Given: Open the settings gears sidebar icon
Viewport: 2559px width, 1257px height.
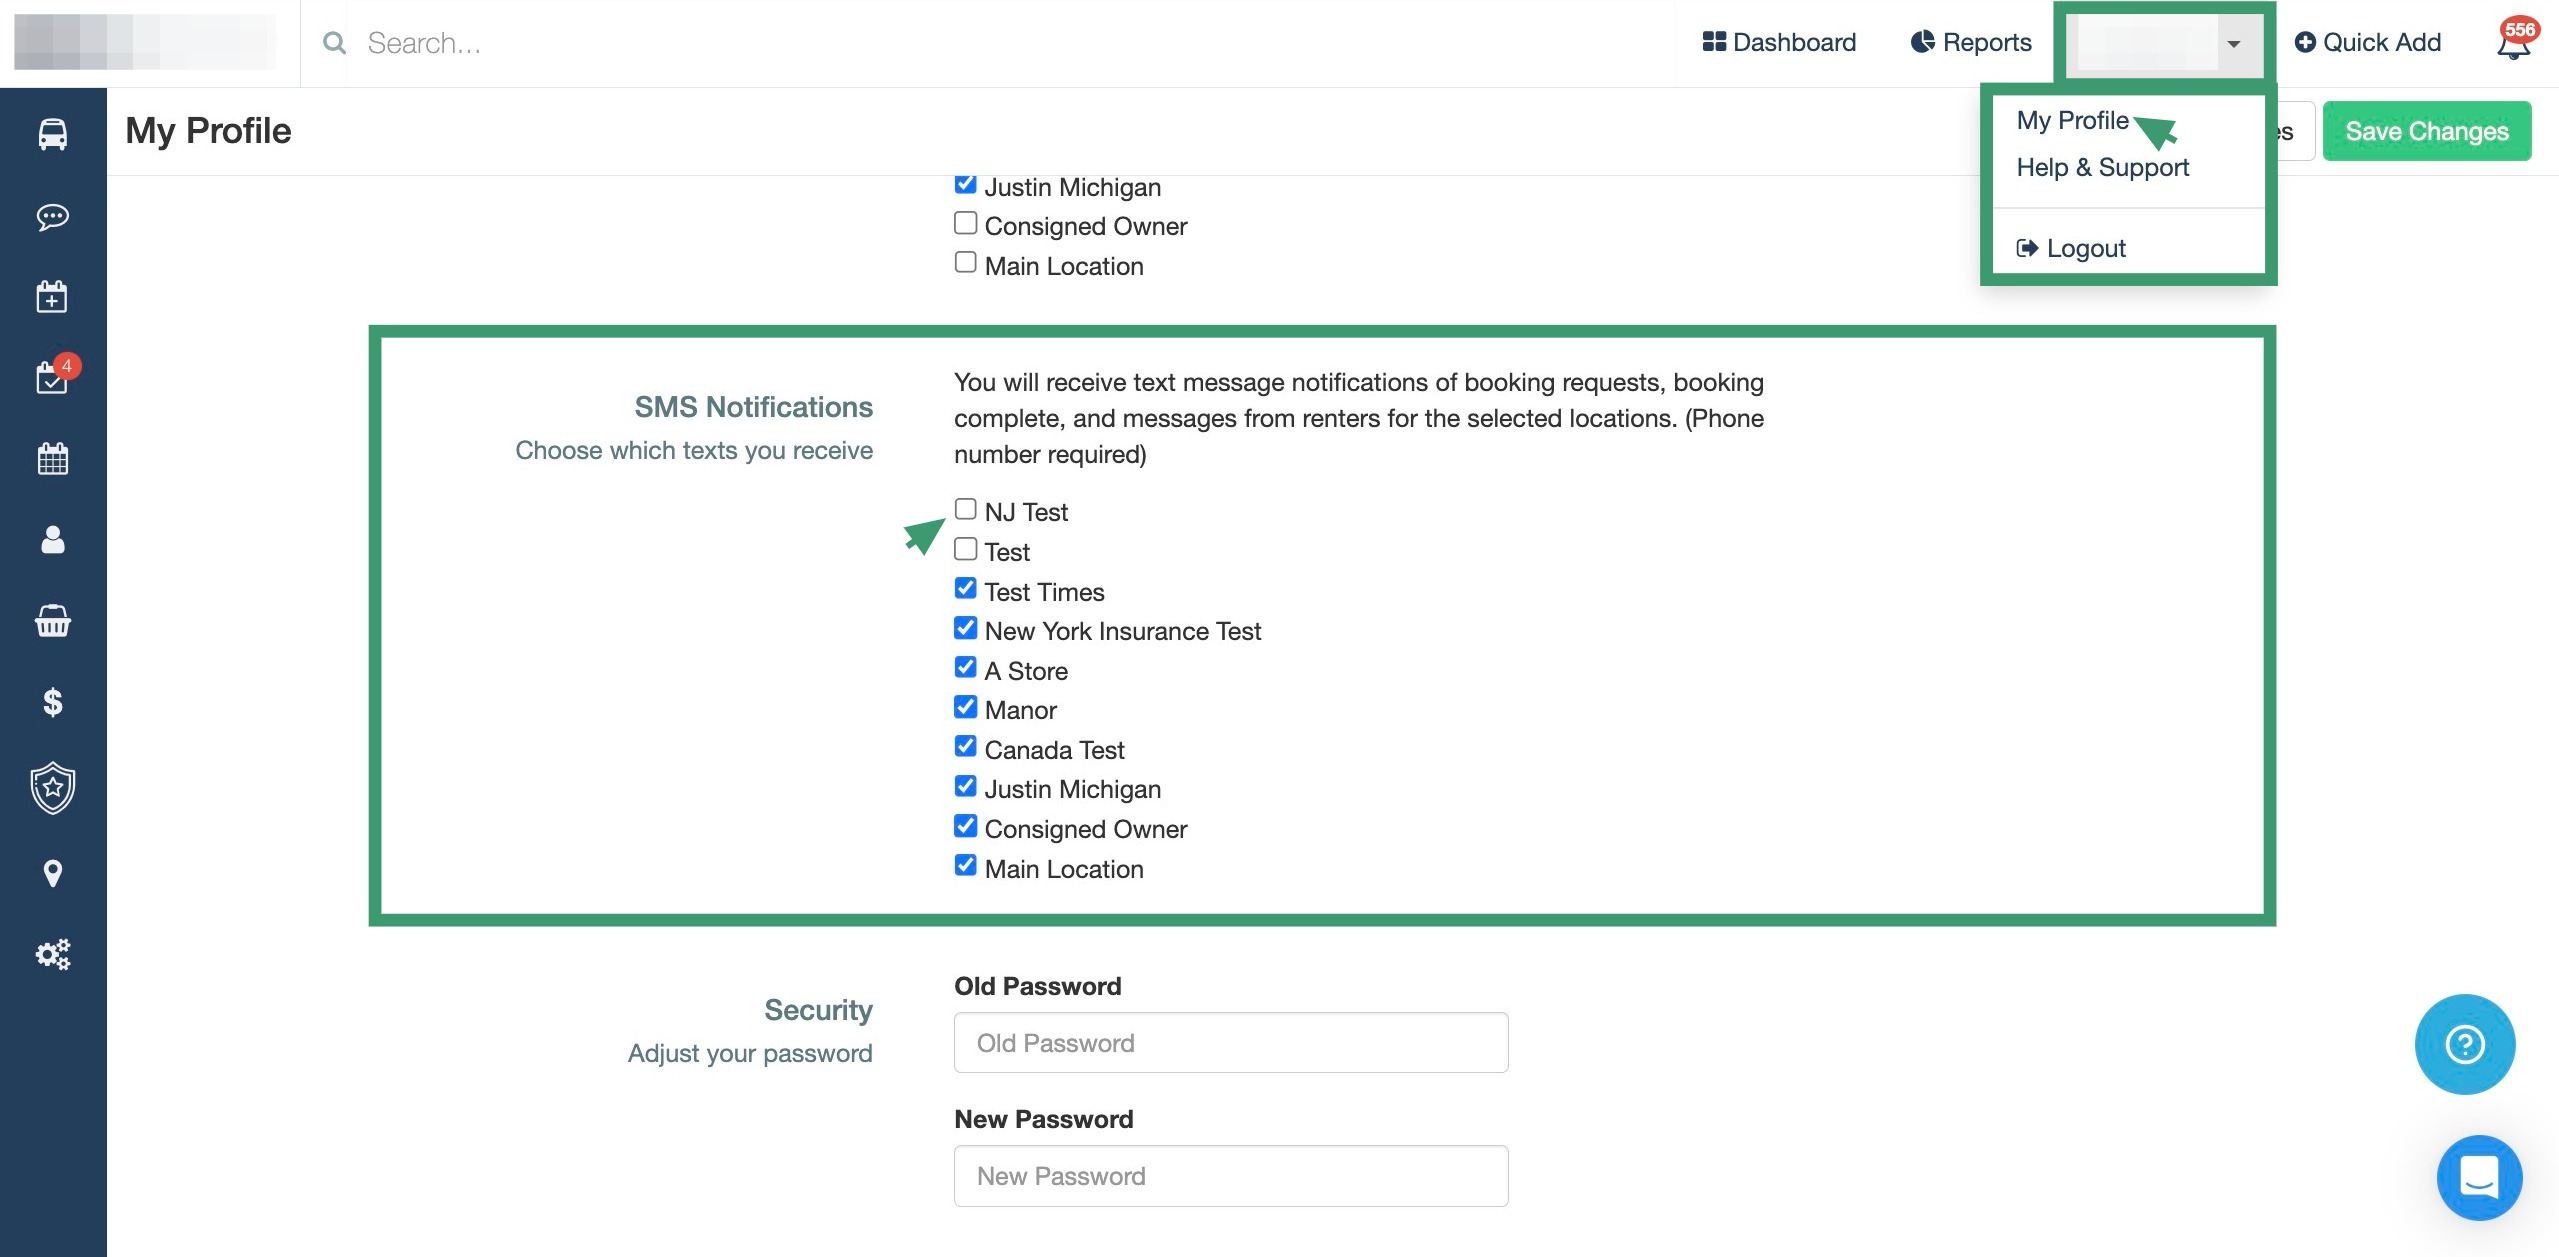Looking at the screenshot, I should click(52, 954).
